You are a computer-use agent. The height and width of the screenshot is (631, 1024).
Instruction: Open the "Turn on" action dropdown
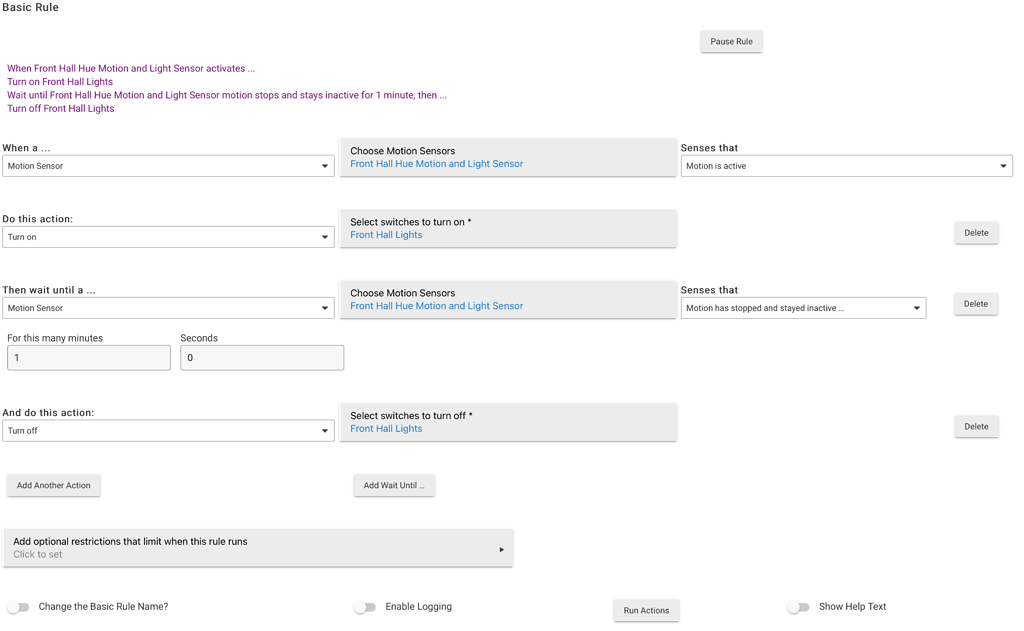coord(168,236)
